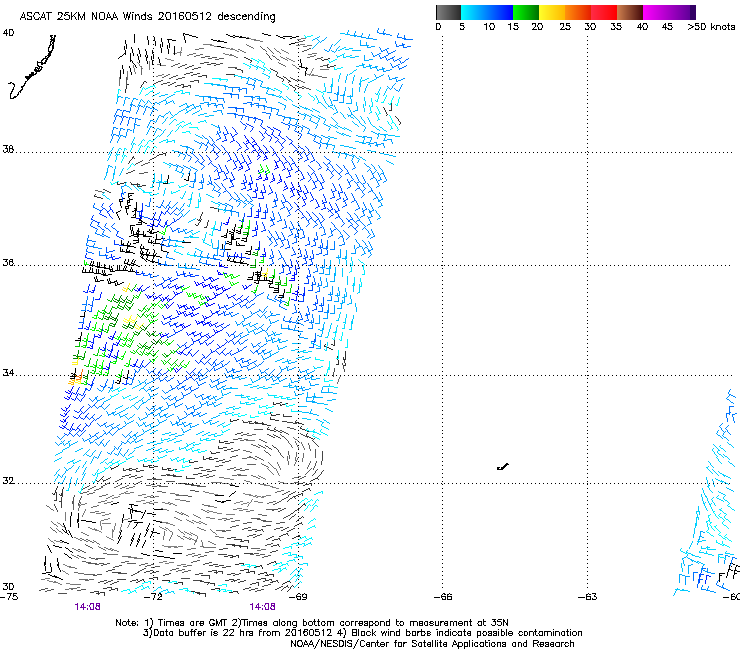Click the yellow 20-25 knots legend swatch

click(x=552, y=12)
